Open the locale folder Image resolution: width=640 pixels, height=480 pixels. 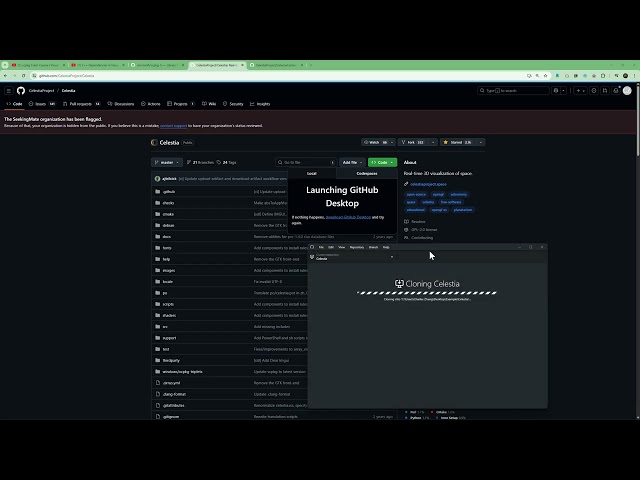(168, 282)
